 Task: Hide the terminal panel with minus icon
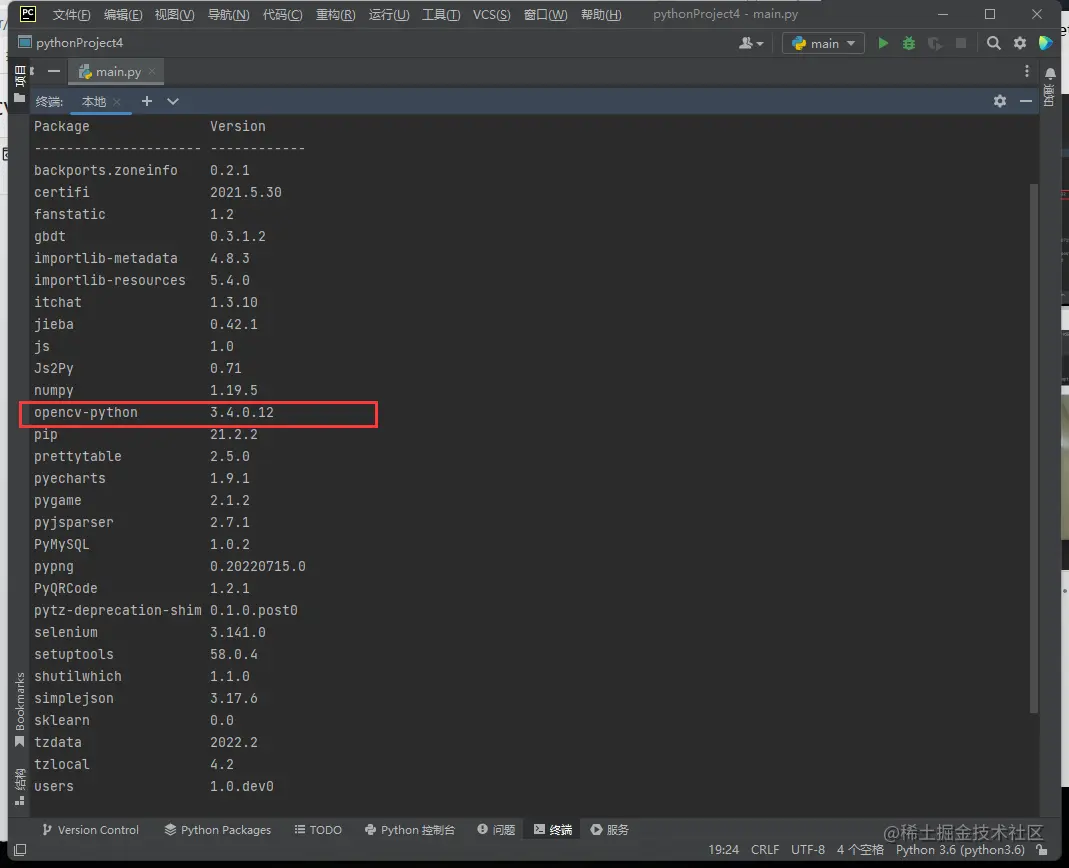[1025, 101]
